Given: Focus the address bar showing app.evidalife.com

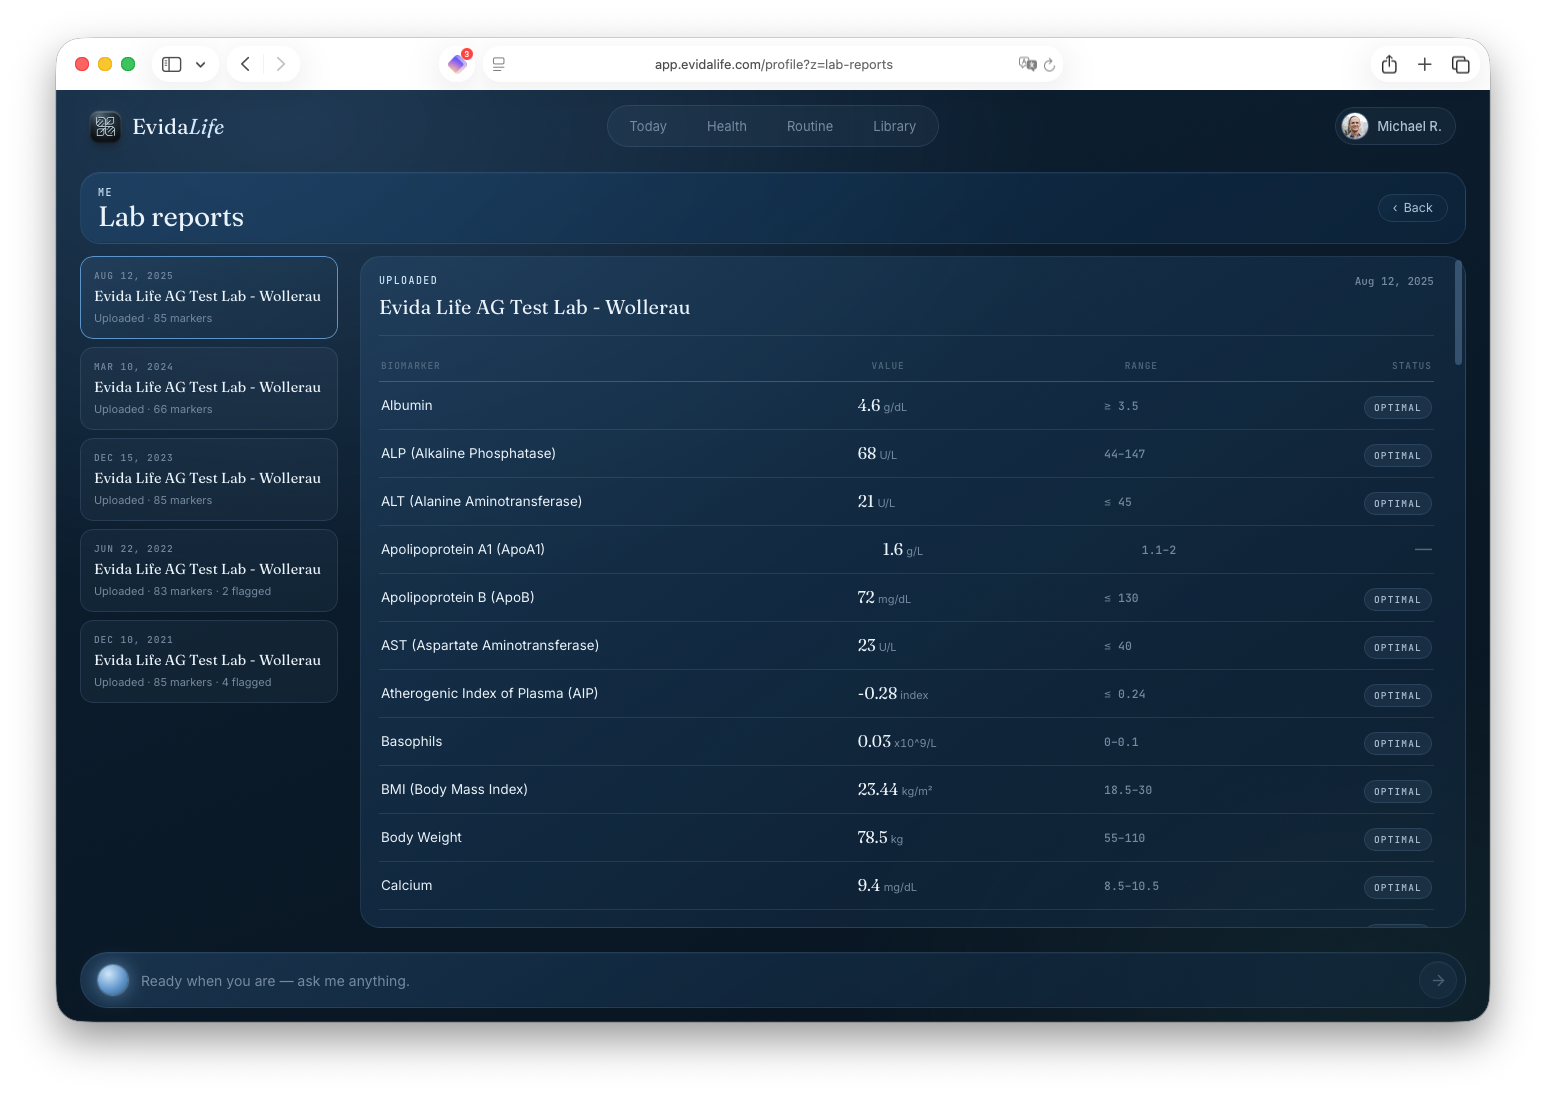Looking at the screenshot, I should click(773, 64).
